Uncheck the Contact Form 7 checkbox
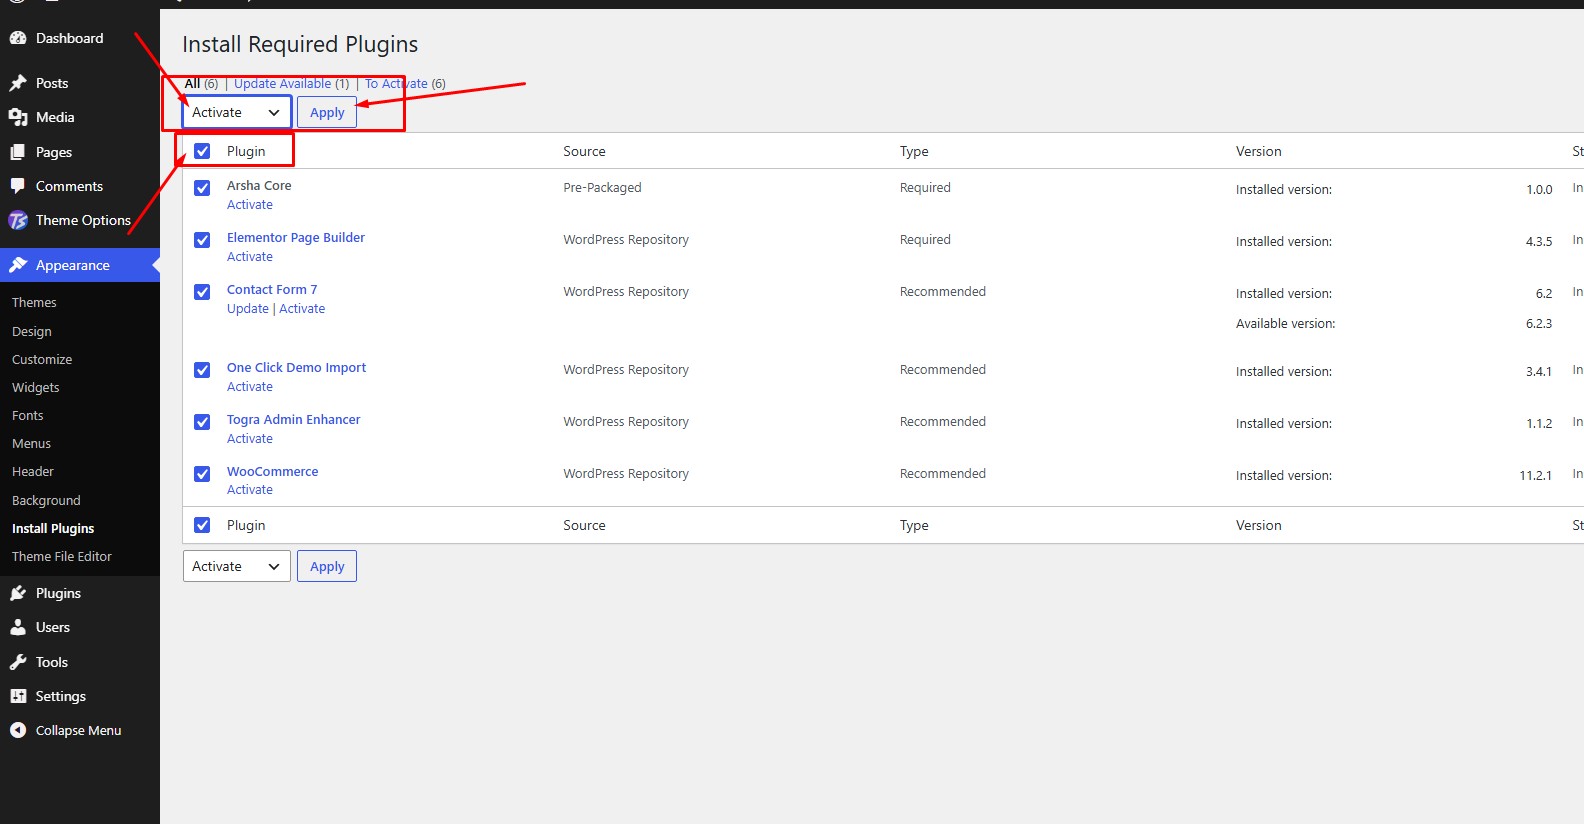 [x=202, y=292]
